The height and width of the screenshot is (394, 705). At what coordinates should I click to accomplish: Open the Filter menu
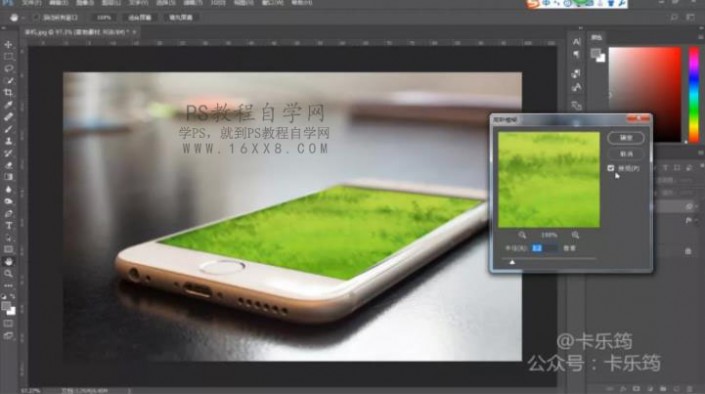pyautogui.click(x=192, y=3)
